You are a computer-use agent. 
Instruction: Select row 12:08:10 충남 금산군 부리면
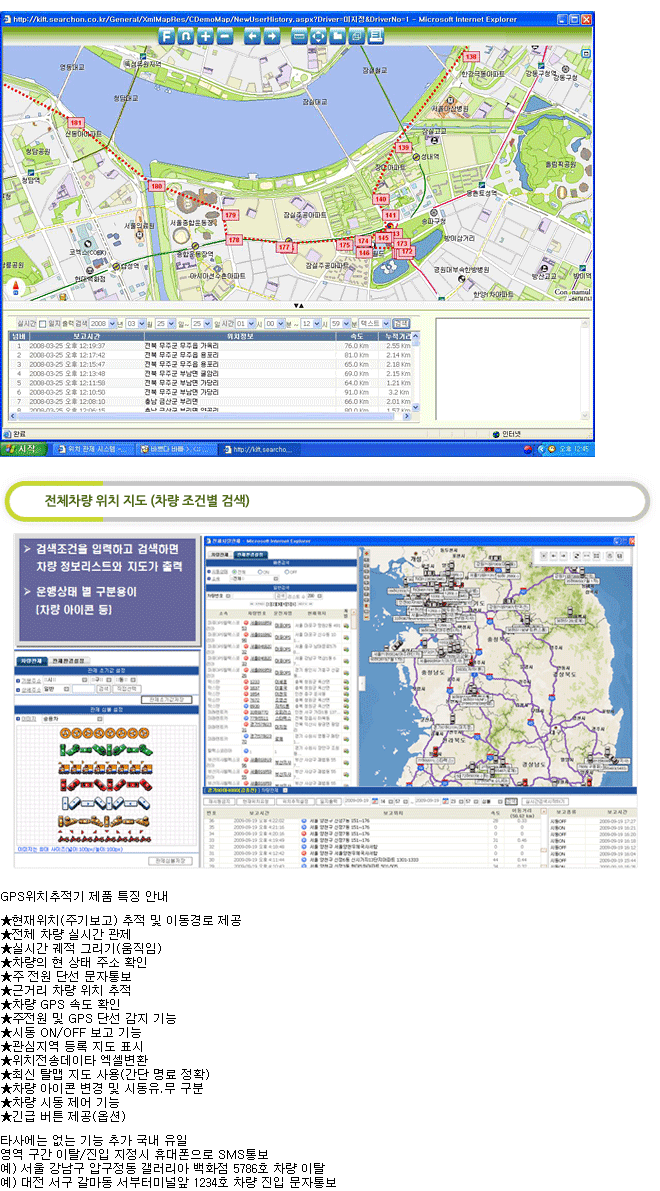click(x=210, y=401)
